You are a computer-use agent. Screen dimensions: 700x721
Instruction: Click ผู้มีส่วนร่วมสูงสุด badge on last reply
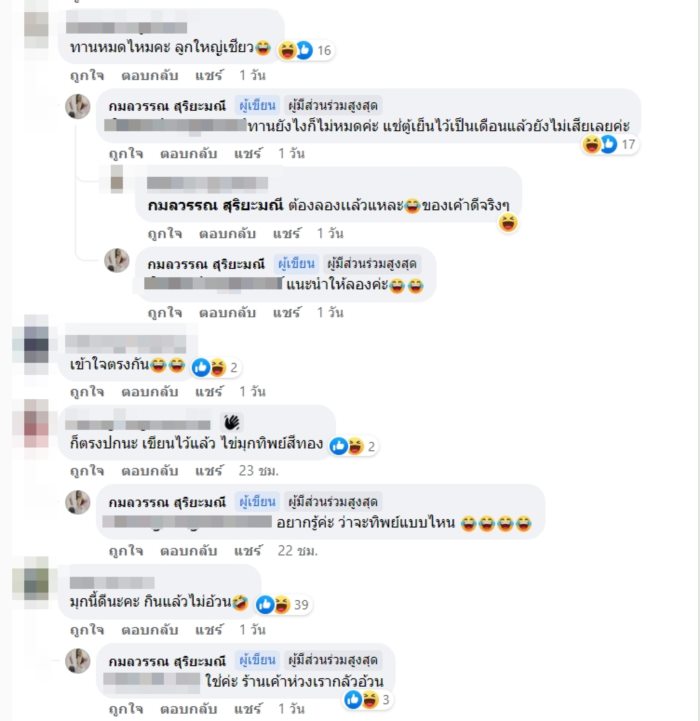click(333, 660)
